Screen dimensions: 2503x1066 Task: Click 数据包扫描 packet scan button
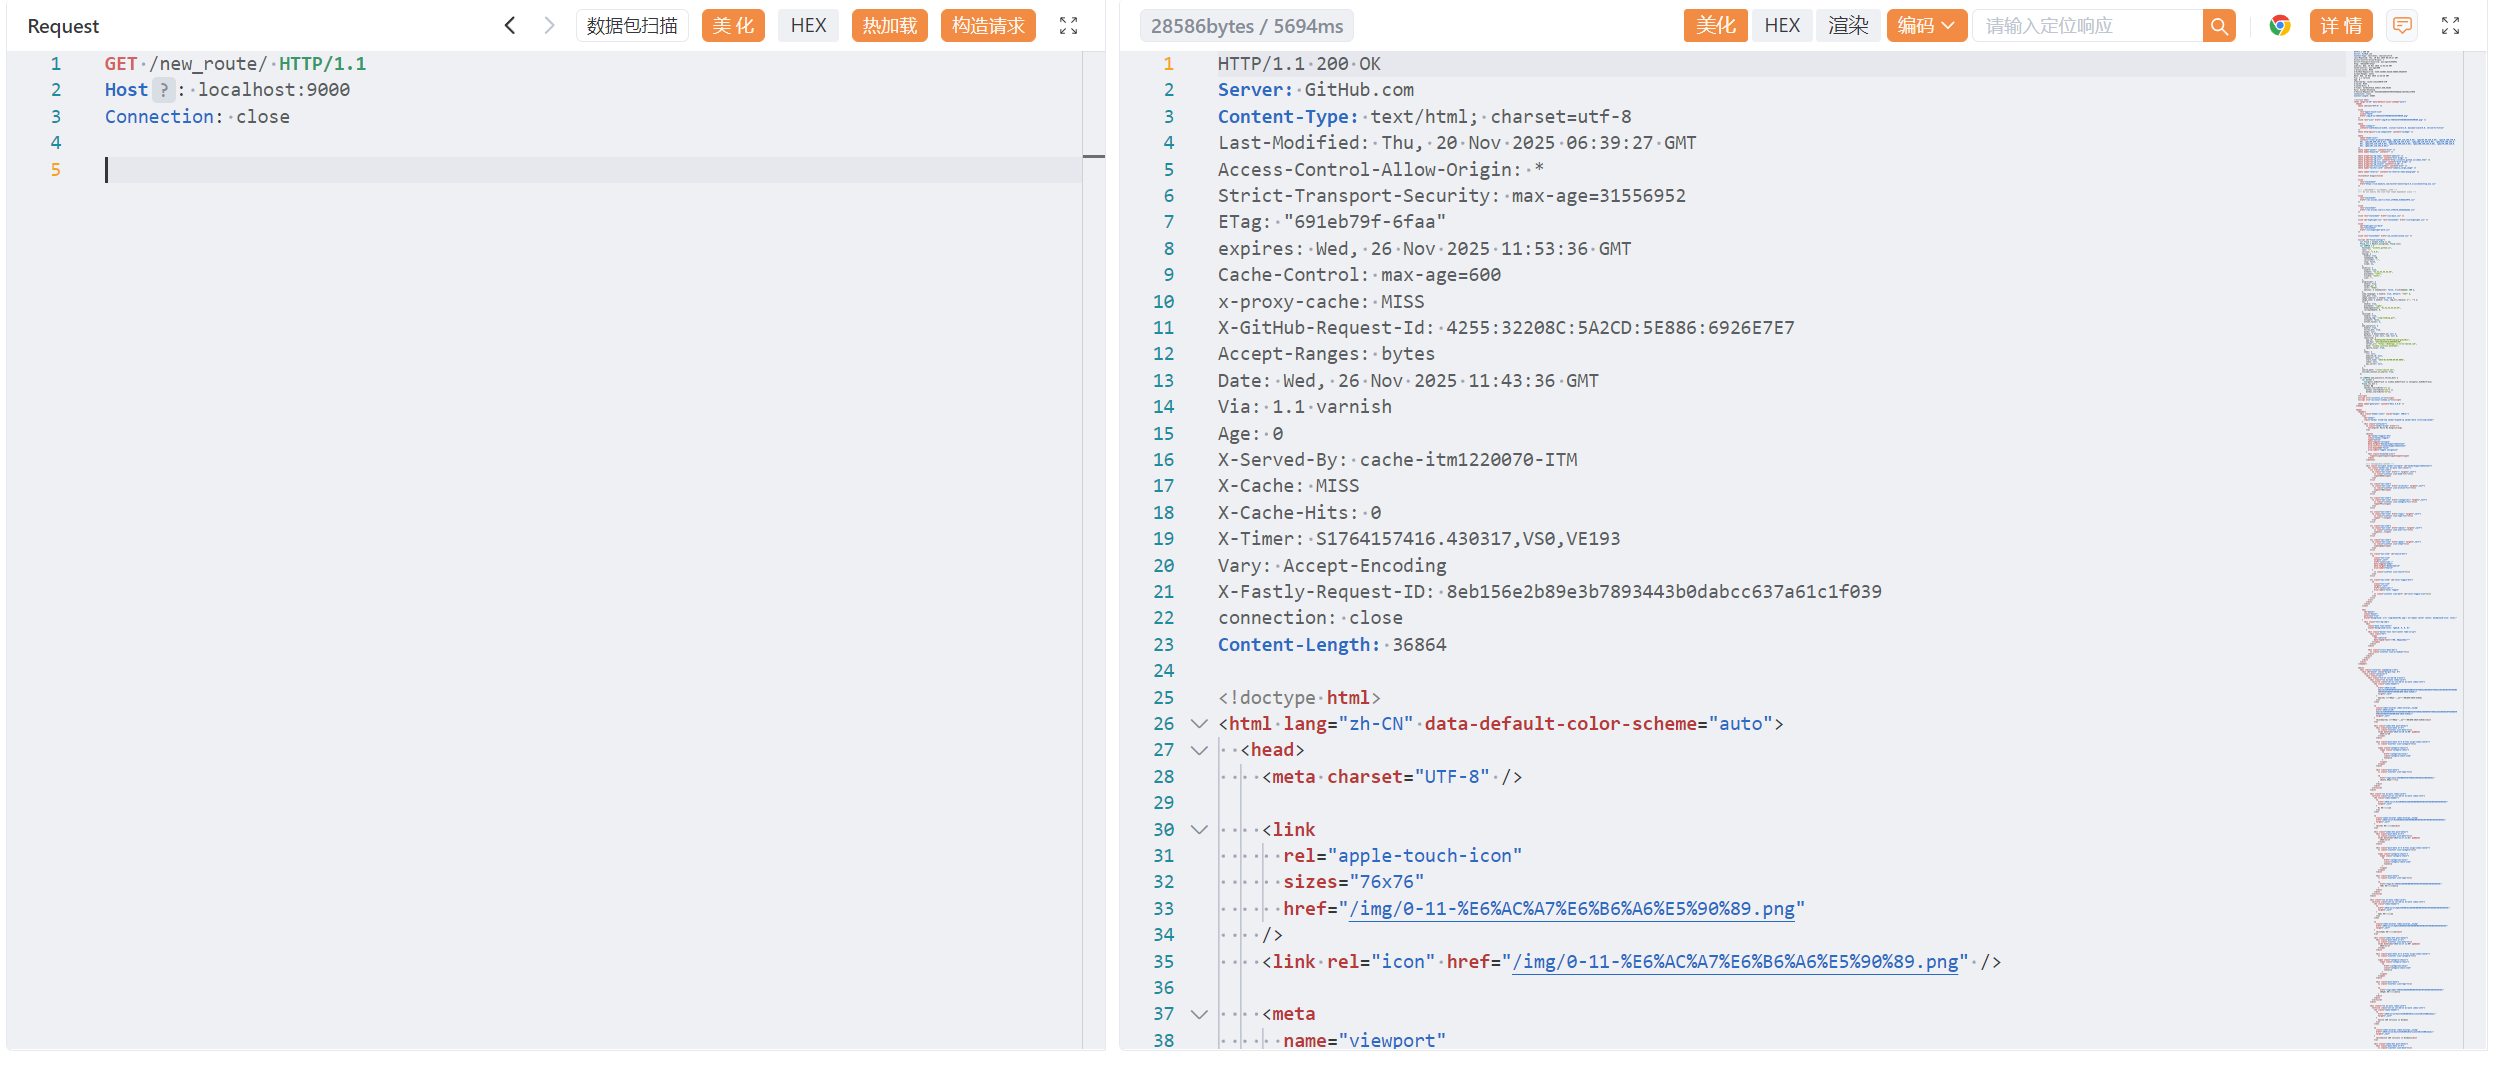(632, 26)
